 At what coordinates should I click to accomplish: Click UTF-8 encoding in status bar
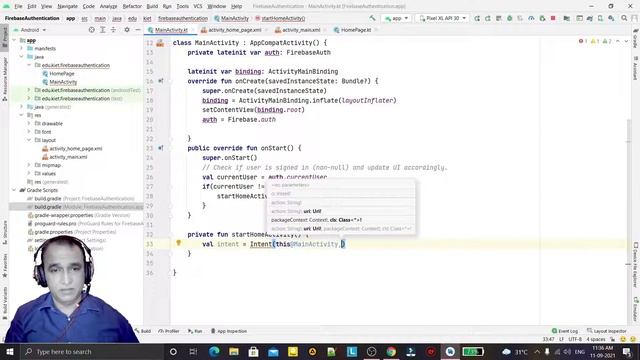pos(575,339)
